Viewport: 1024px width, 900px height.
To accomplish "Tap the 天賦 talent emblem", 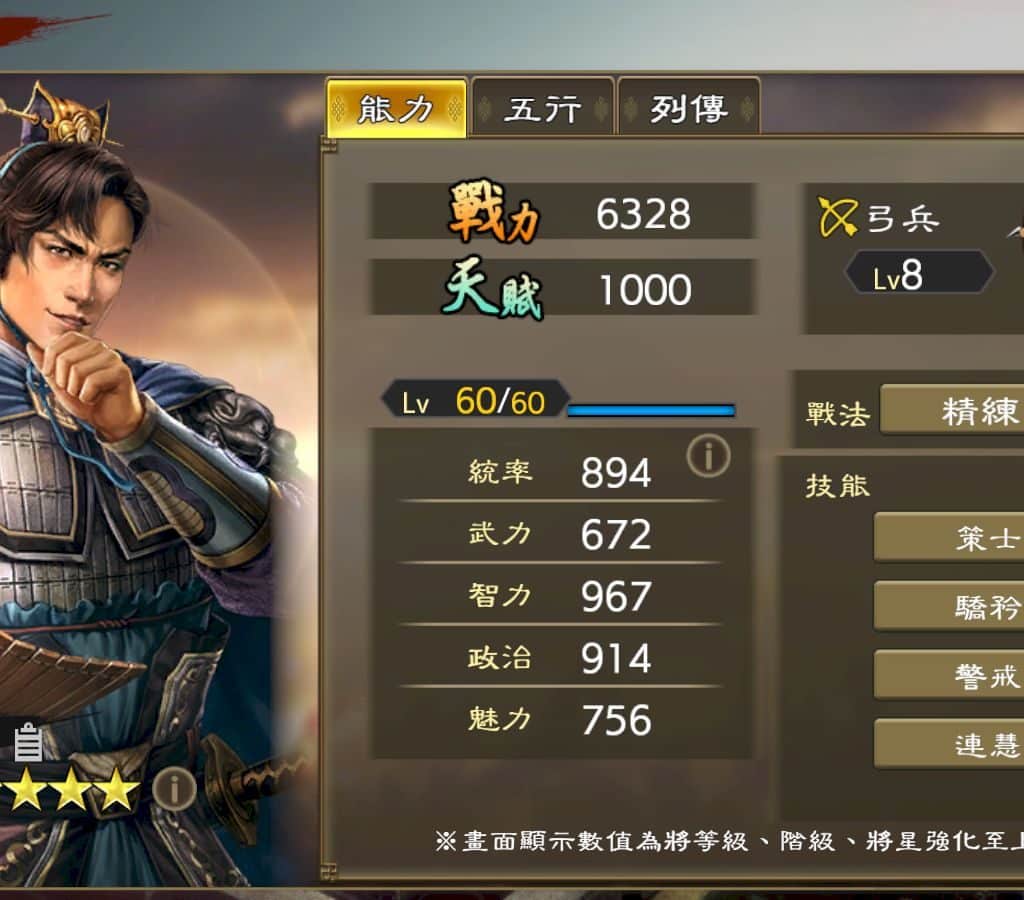I will click(x=493, y=289).
